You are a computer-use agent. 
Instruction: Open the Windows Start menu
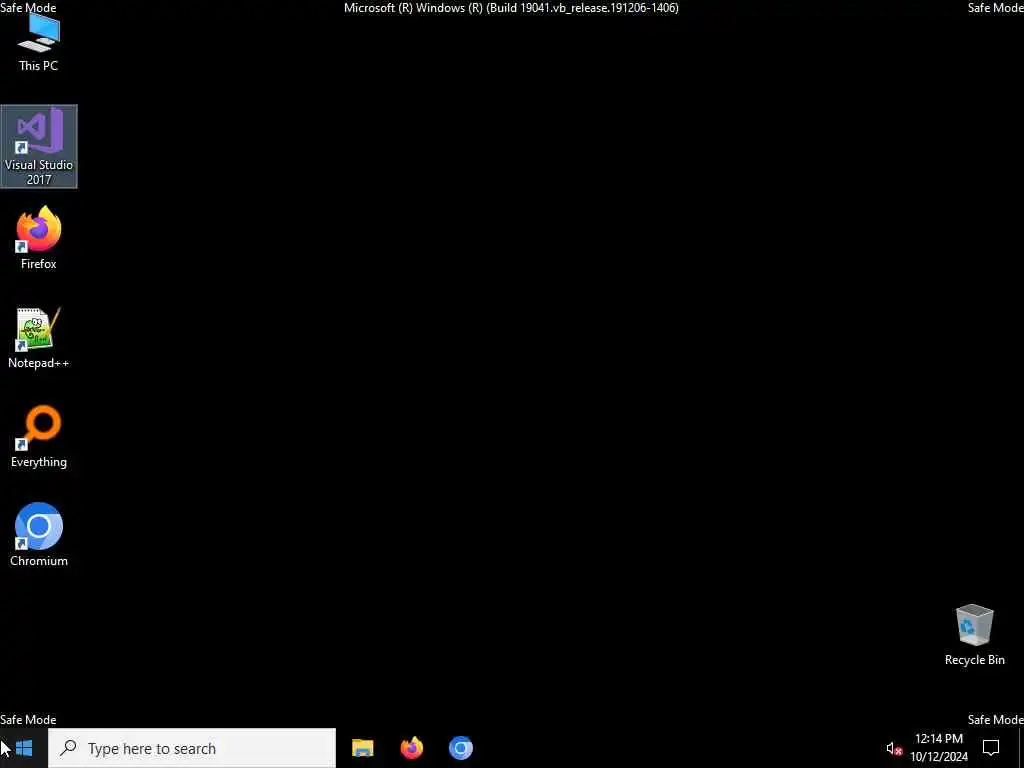point(24,748)
